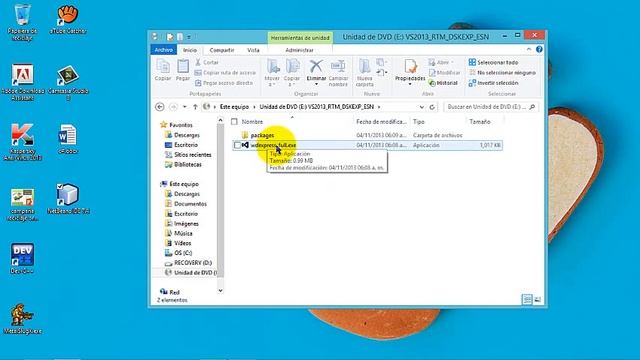Open the Propiedades ribbon icon
The width and height of the screenshot is (640, 360).
tap(410, 67)
